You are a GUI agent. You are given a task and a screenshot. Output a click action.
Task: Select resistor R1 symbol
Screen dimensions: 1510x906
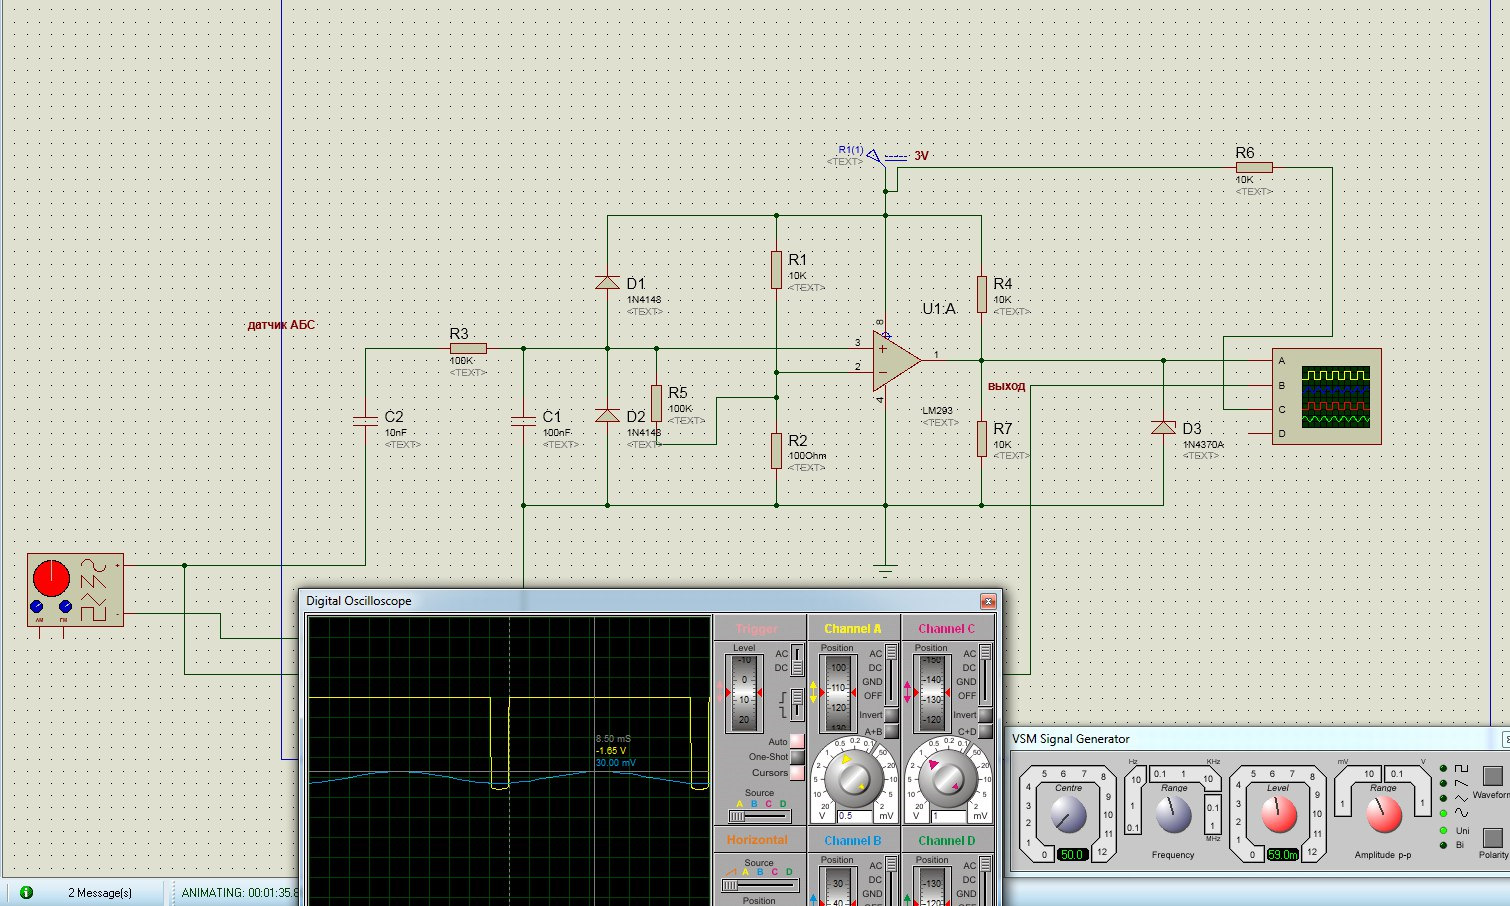pyautogui.click(x=776, y=270)
